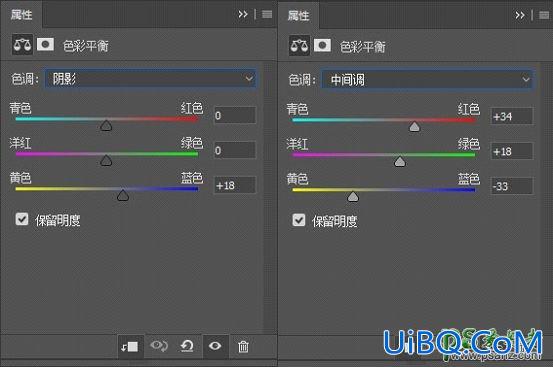Image resolution: width=553 pixels, height=367 pixels.
Task: Open left panel flyout menu
Action: (x=267, y=14)
